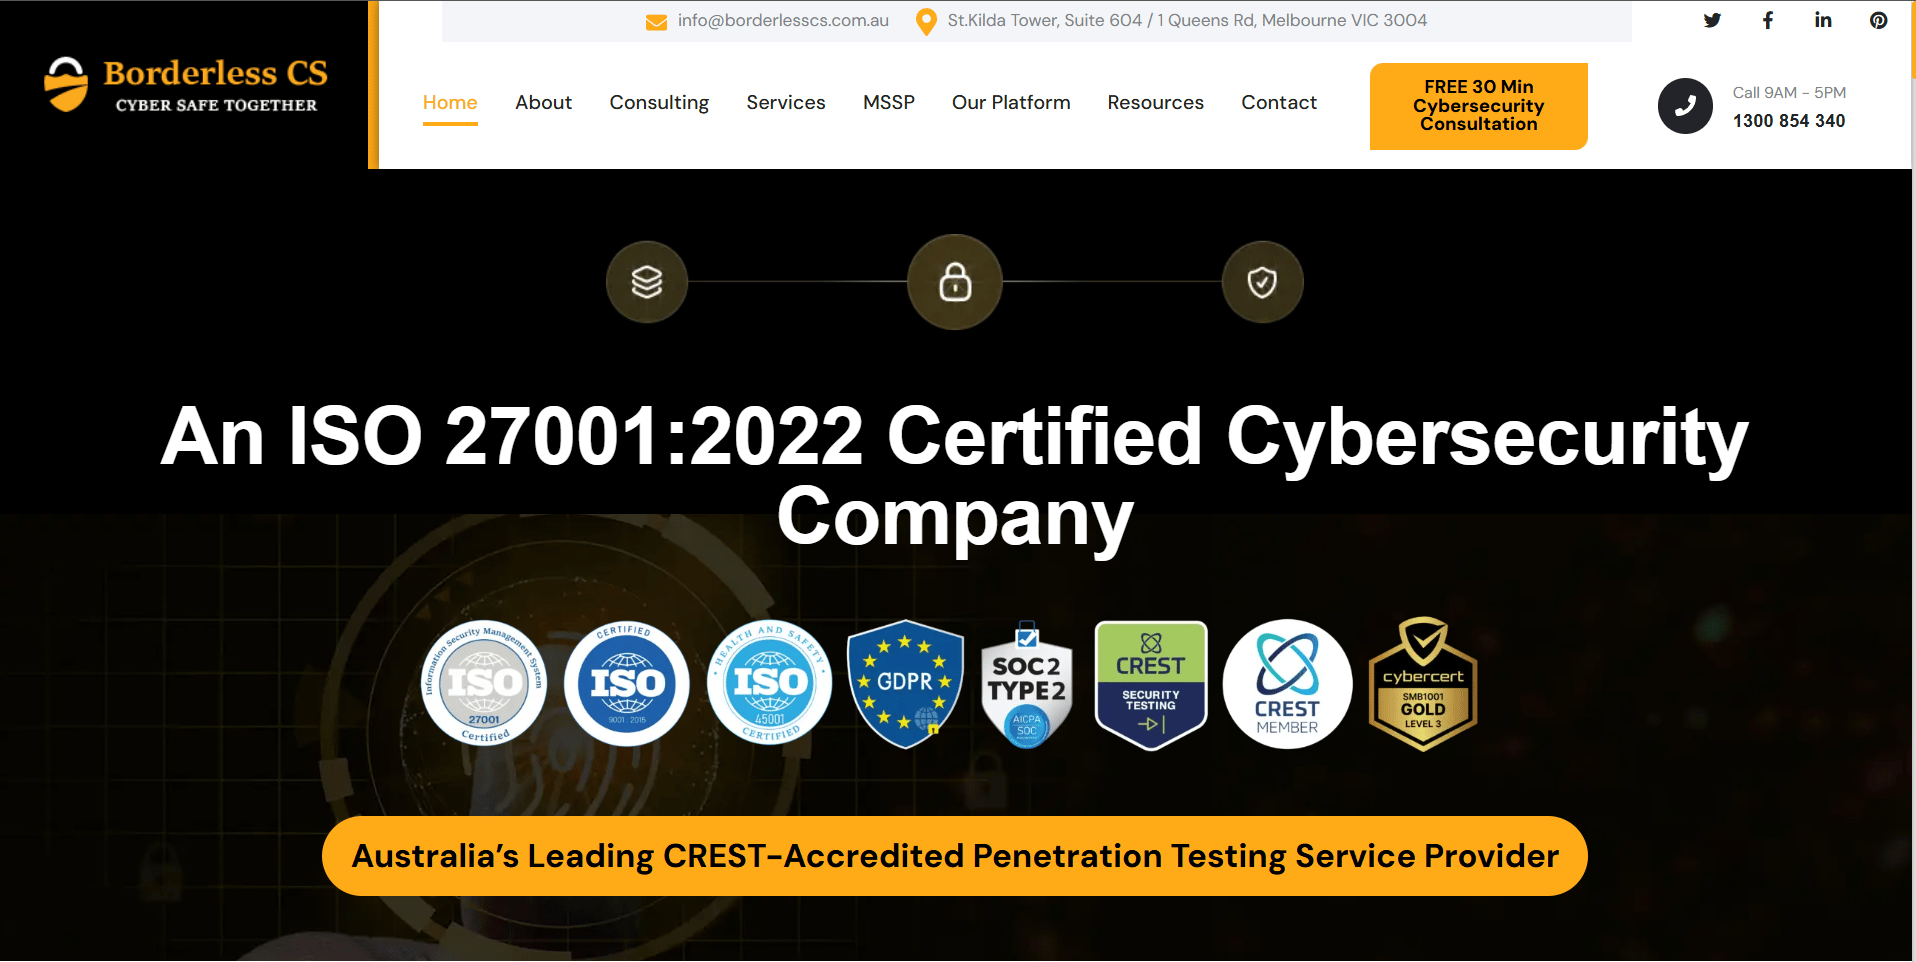Click the ISO 9001 Certified badge
The image size is (1916, 962).
click(627, 684)
